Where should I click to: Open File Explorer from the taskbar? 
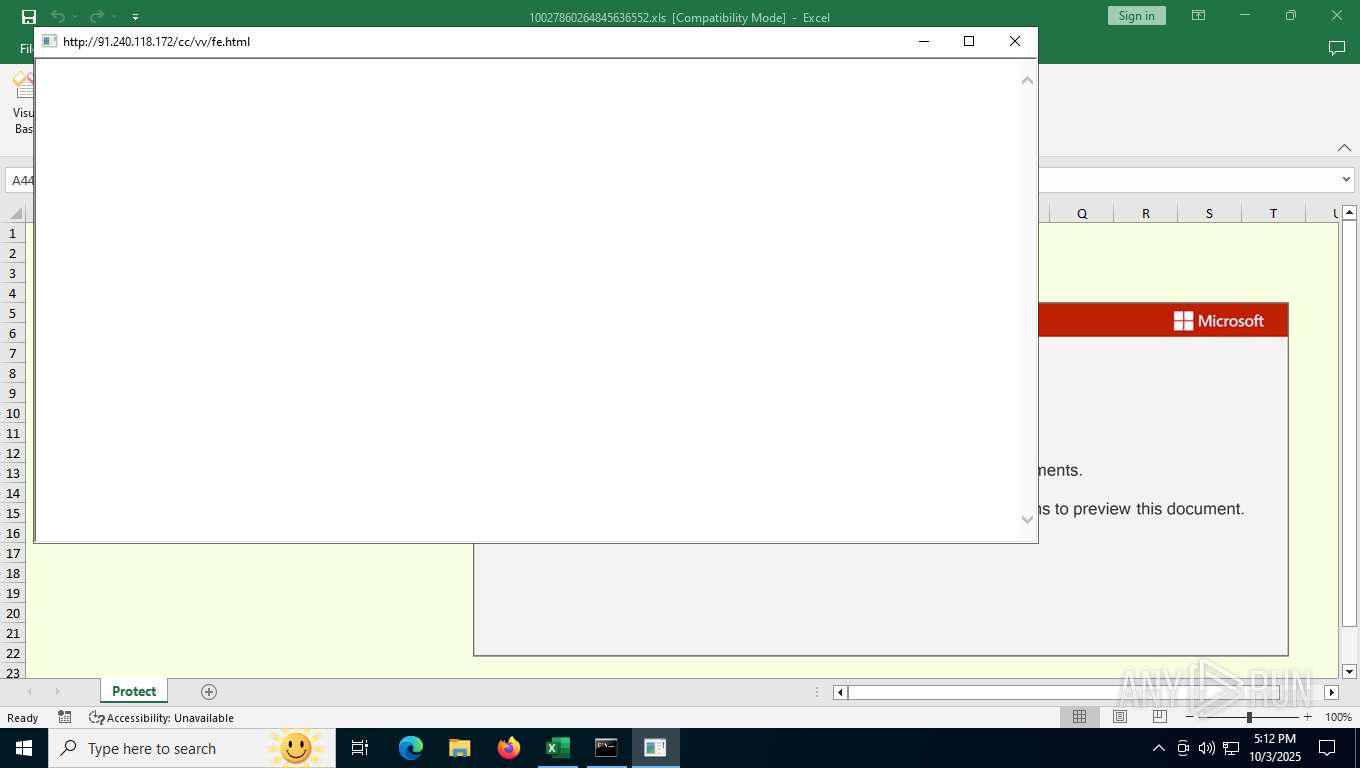click(460, 748)
